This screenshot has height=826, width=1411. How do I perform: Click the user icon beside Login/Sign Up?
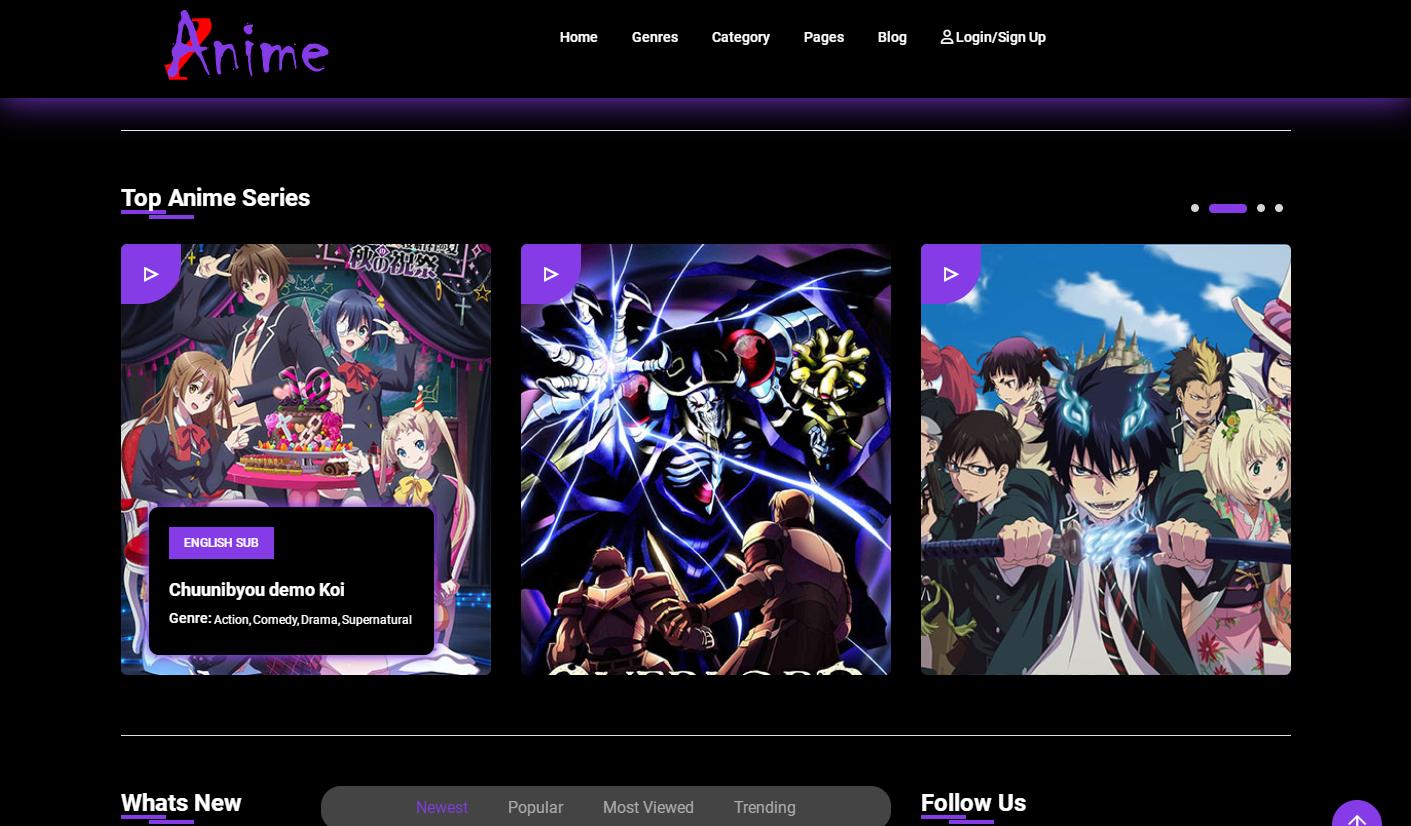pos(947,37)
